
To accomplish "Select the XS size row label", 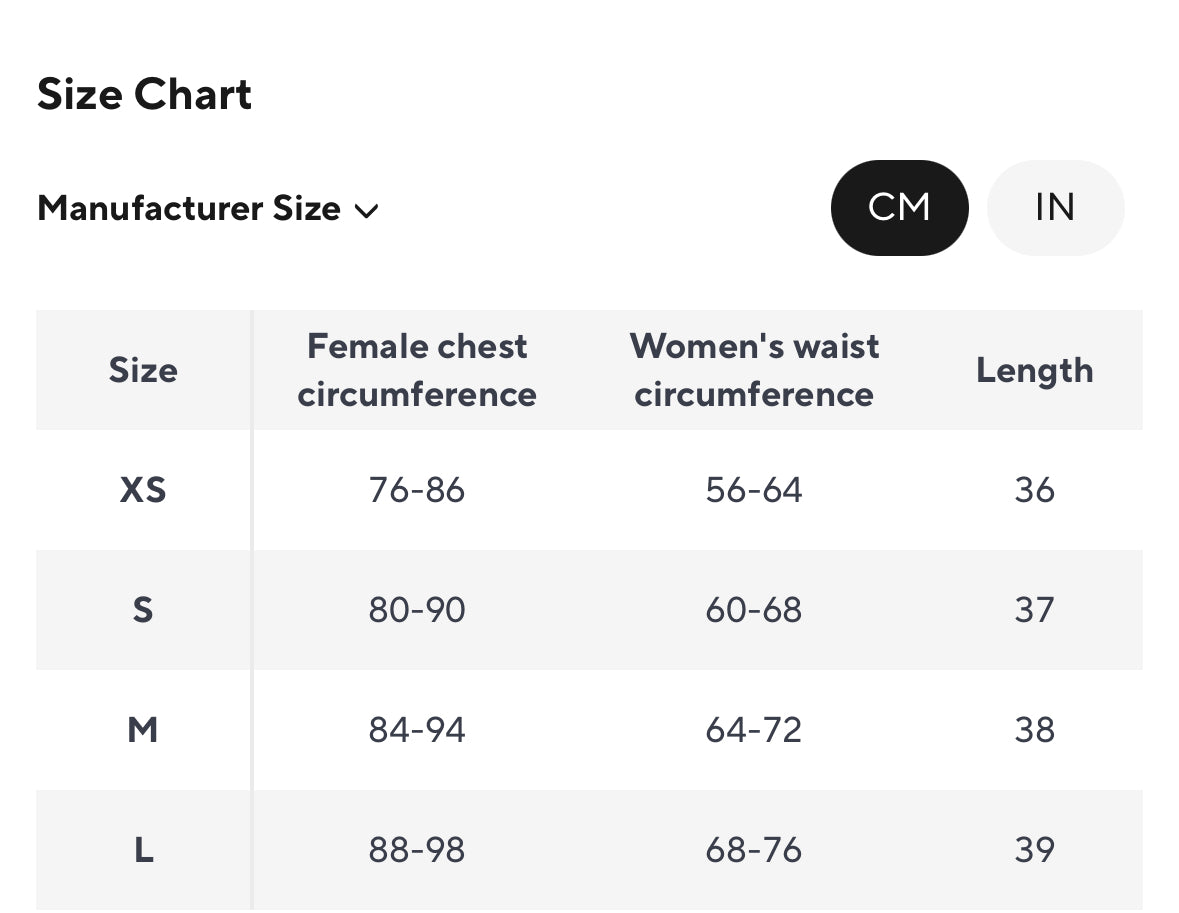I will click(143, 490).
